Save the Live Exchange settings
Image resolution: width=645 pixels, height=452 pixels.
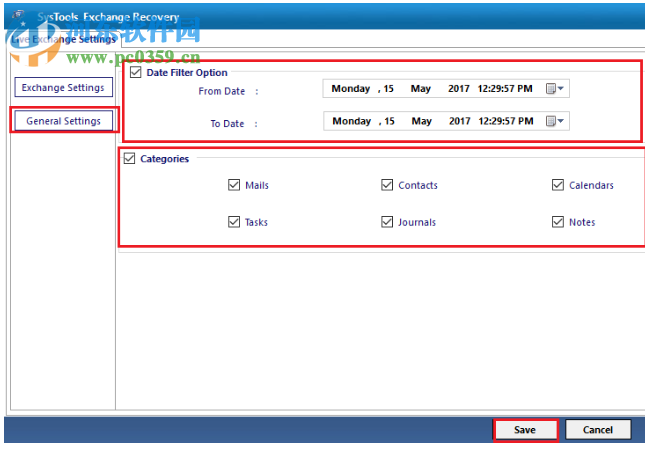(x=525, y=430)
